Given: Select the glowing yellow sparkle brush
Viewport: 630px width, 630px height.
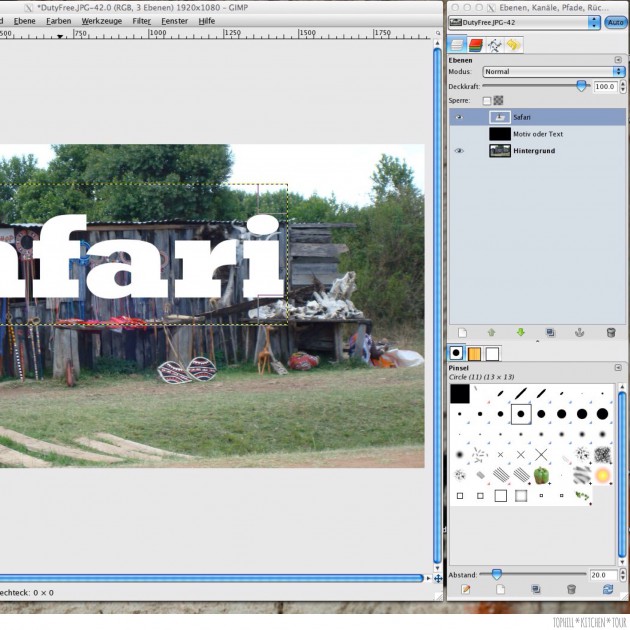Looking at the screenshot, I should click(x=602, y=475).
